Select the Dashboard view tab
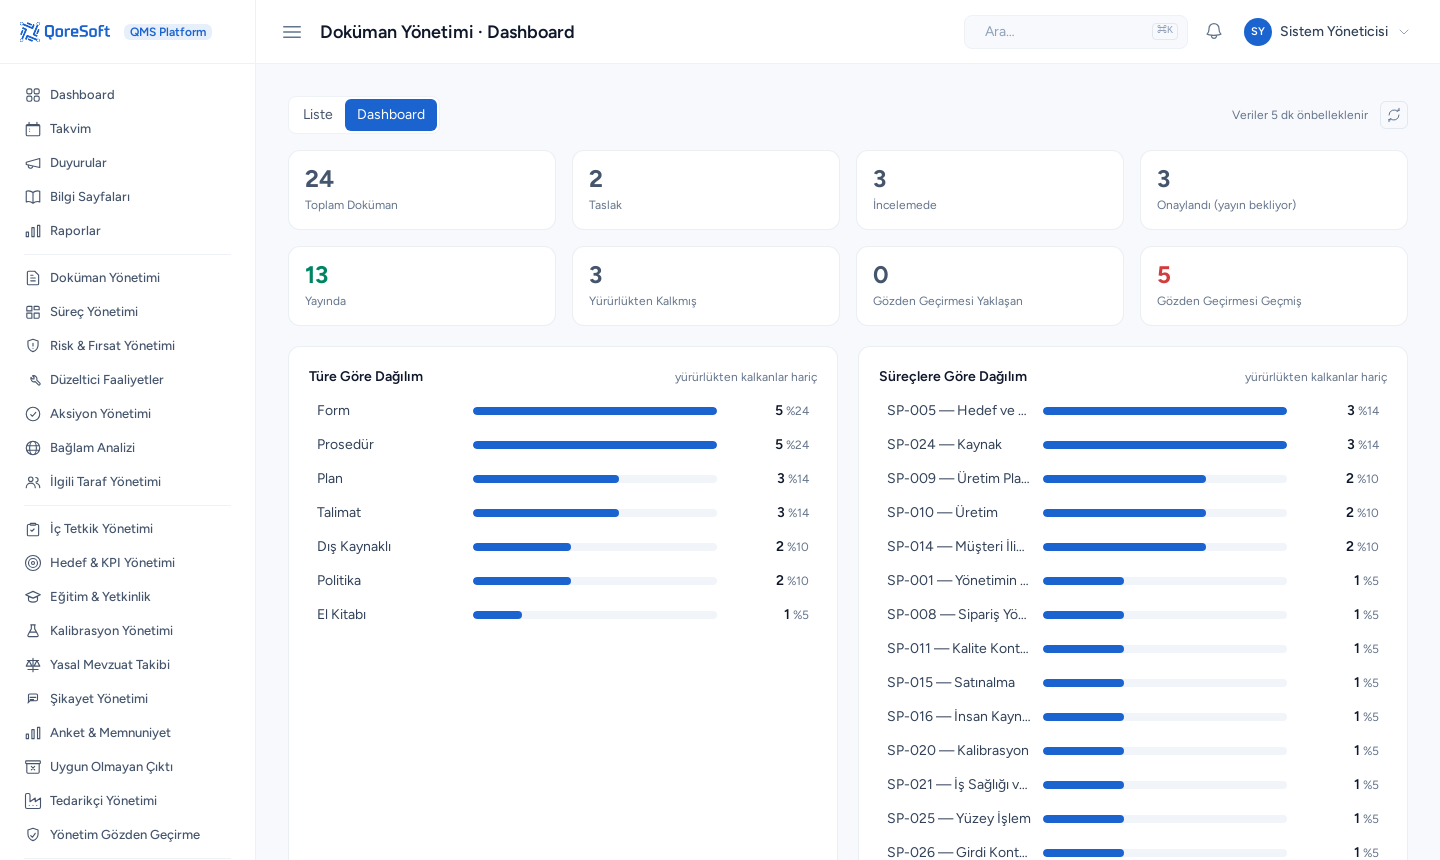This screenshot has width=1440, height=860. [x=391, y=115]
